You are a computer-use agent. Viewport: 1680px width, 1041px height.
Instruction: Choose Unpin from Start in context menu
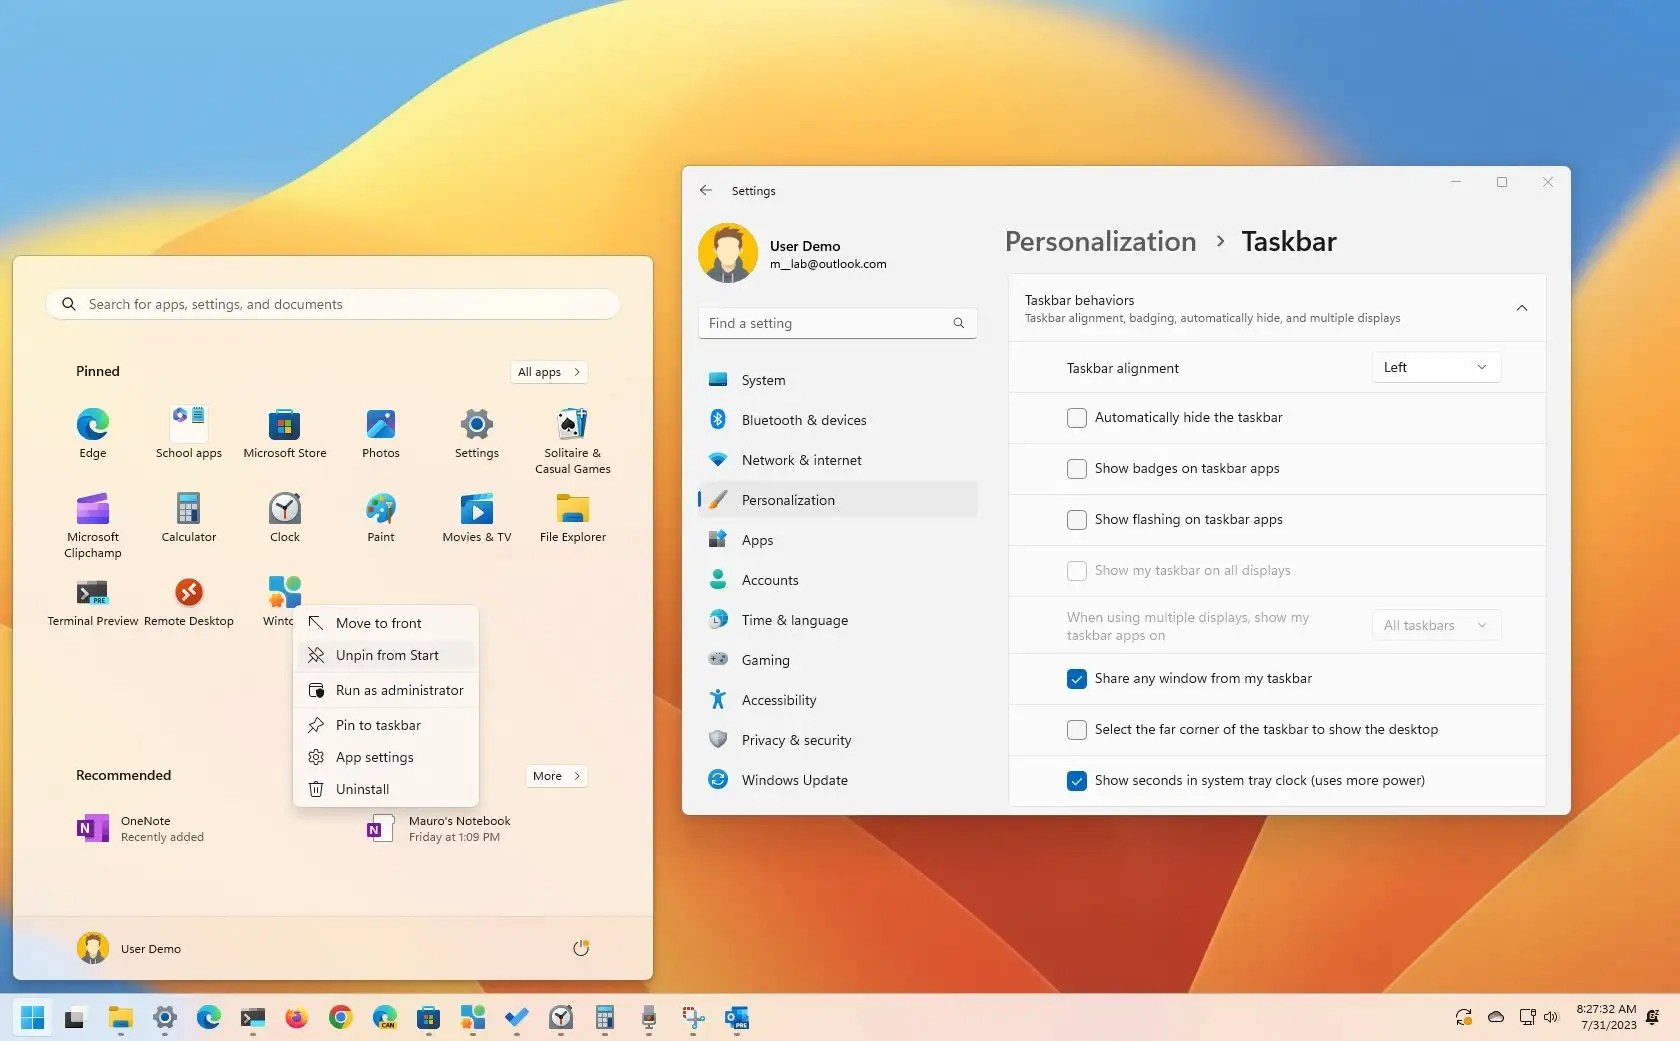pyautogui.click(x=386, y=655)
